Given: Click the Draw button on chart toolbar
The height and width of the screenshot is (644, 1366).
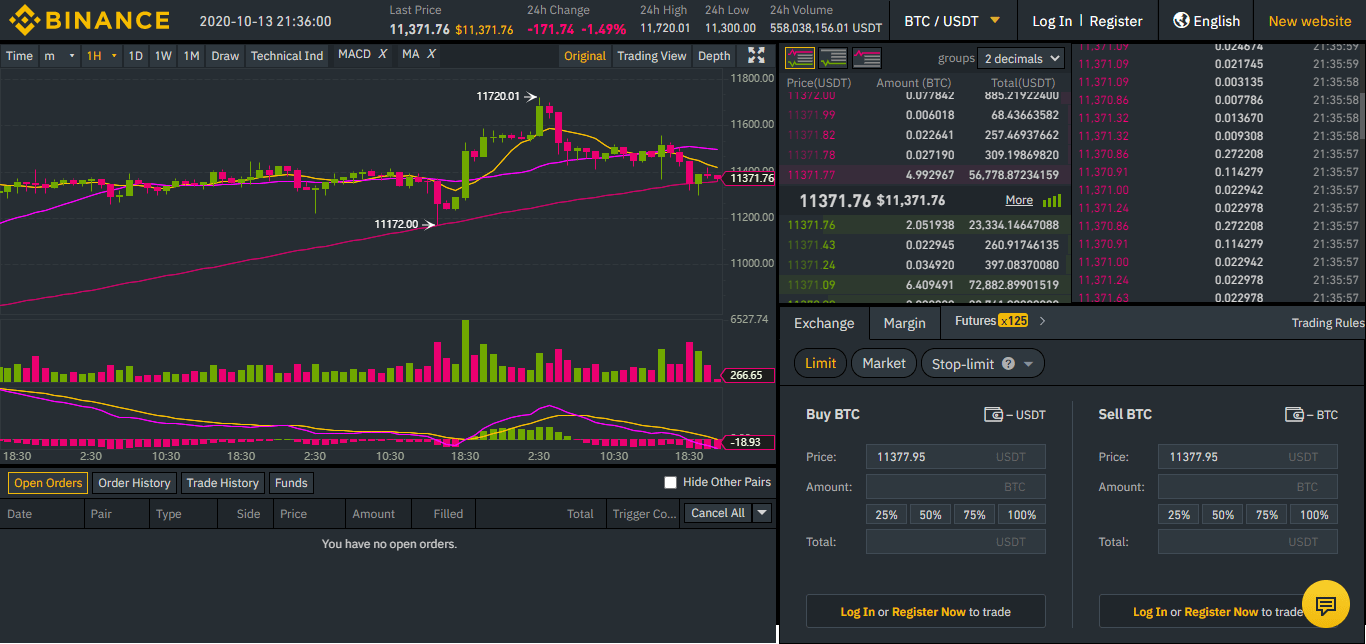Looking at the screenshot, I should [x=225, y=56].
